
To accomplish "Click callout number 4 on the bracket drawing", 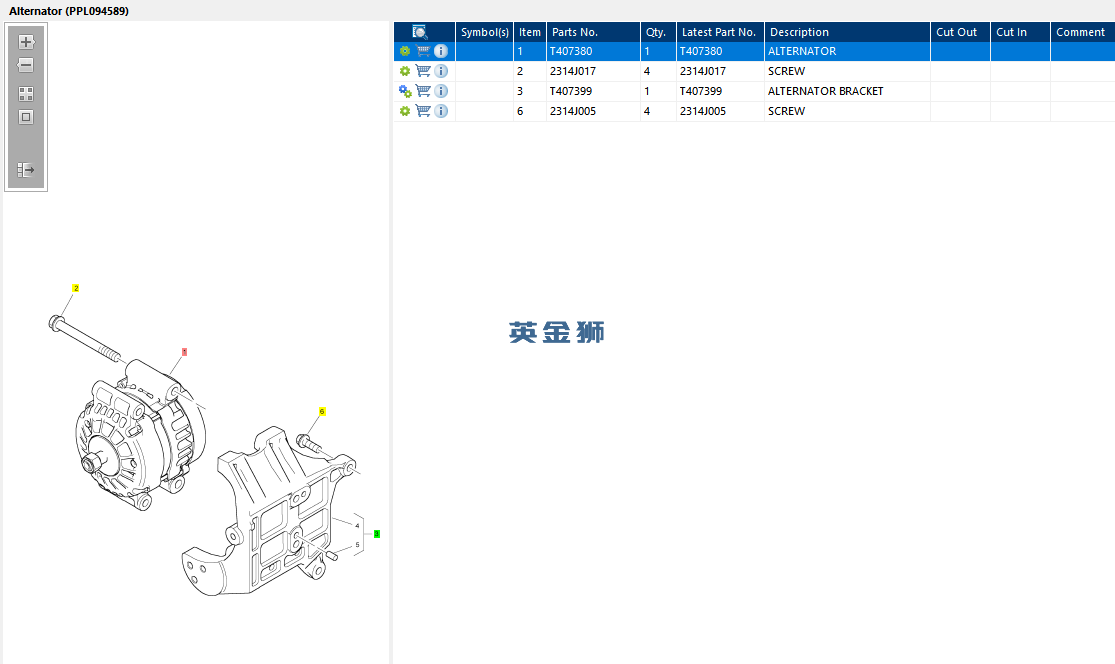I will click(357, 526).
